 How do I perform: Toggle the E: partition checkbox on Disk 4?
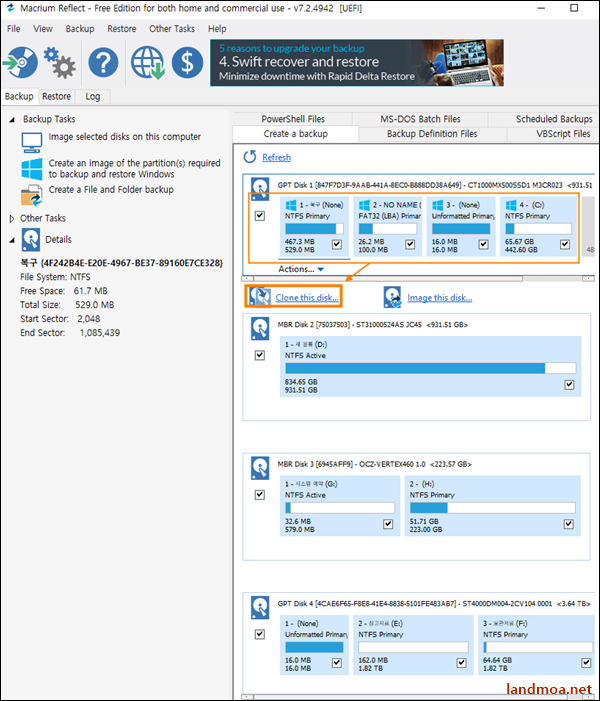click(462, 663)
